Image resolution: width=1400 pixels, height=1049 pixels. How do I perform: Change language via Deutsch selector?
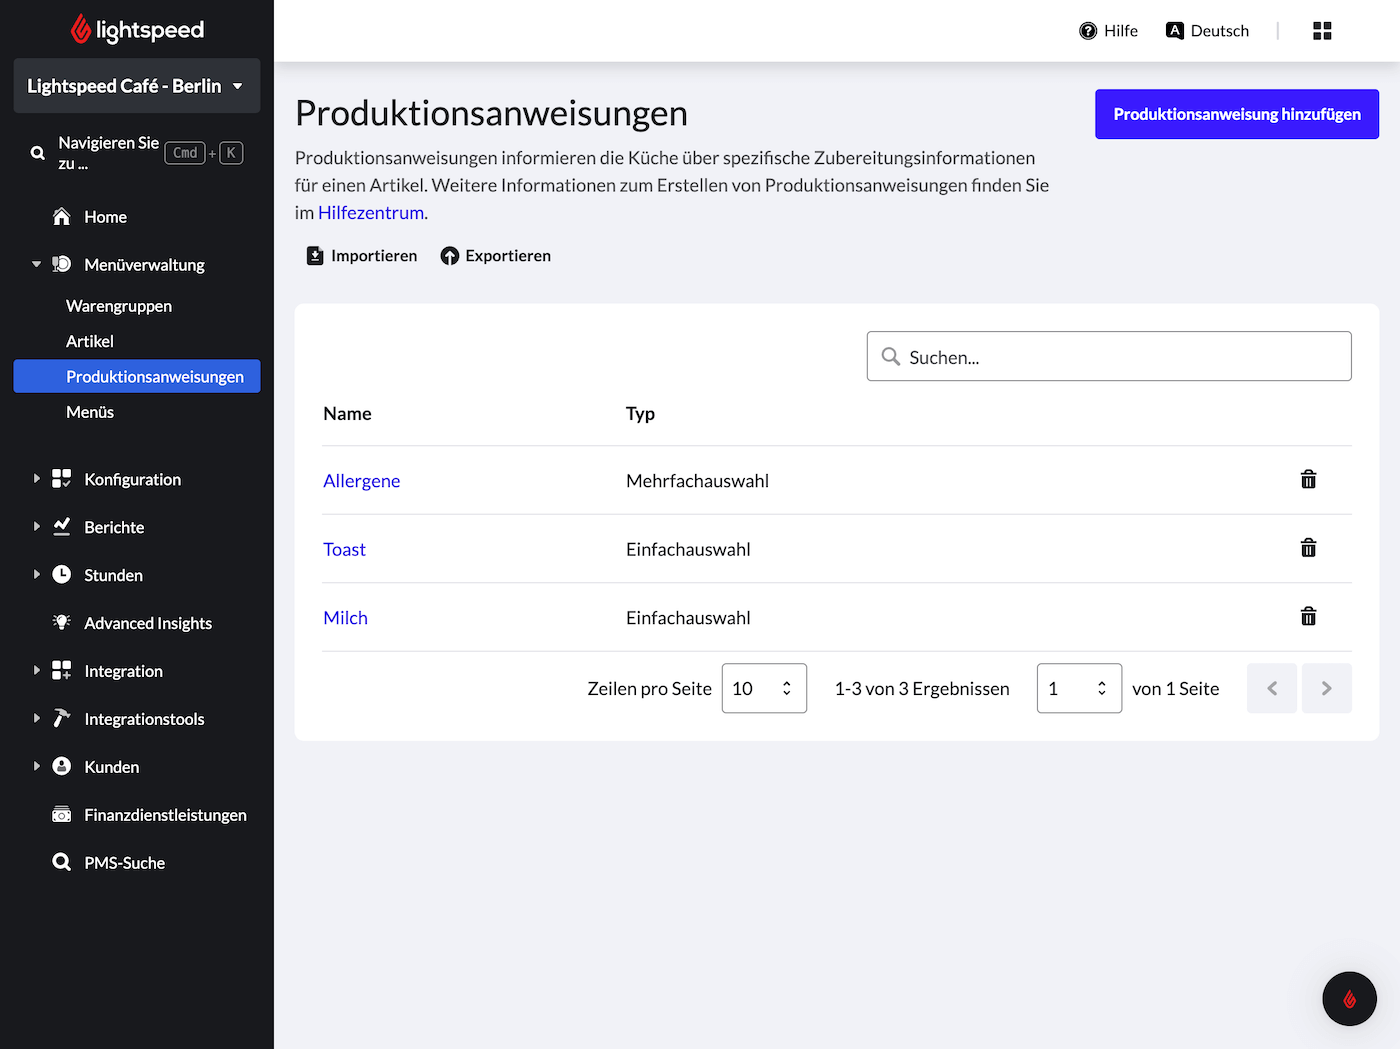point(1208,31)
